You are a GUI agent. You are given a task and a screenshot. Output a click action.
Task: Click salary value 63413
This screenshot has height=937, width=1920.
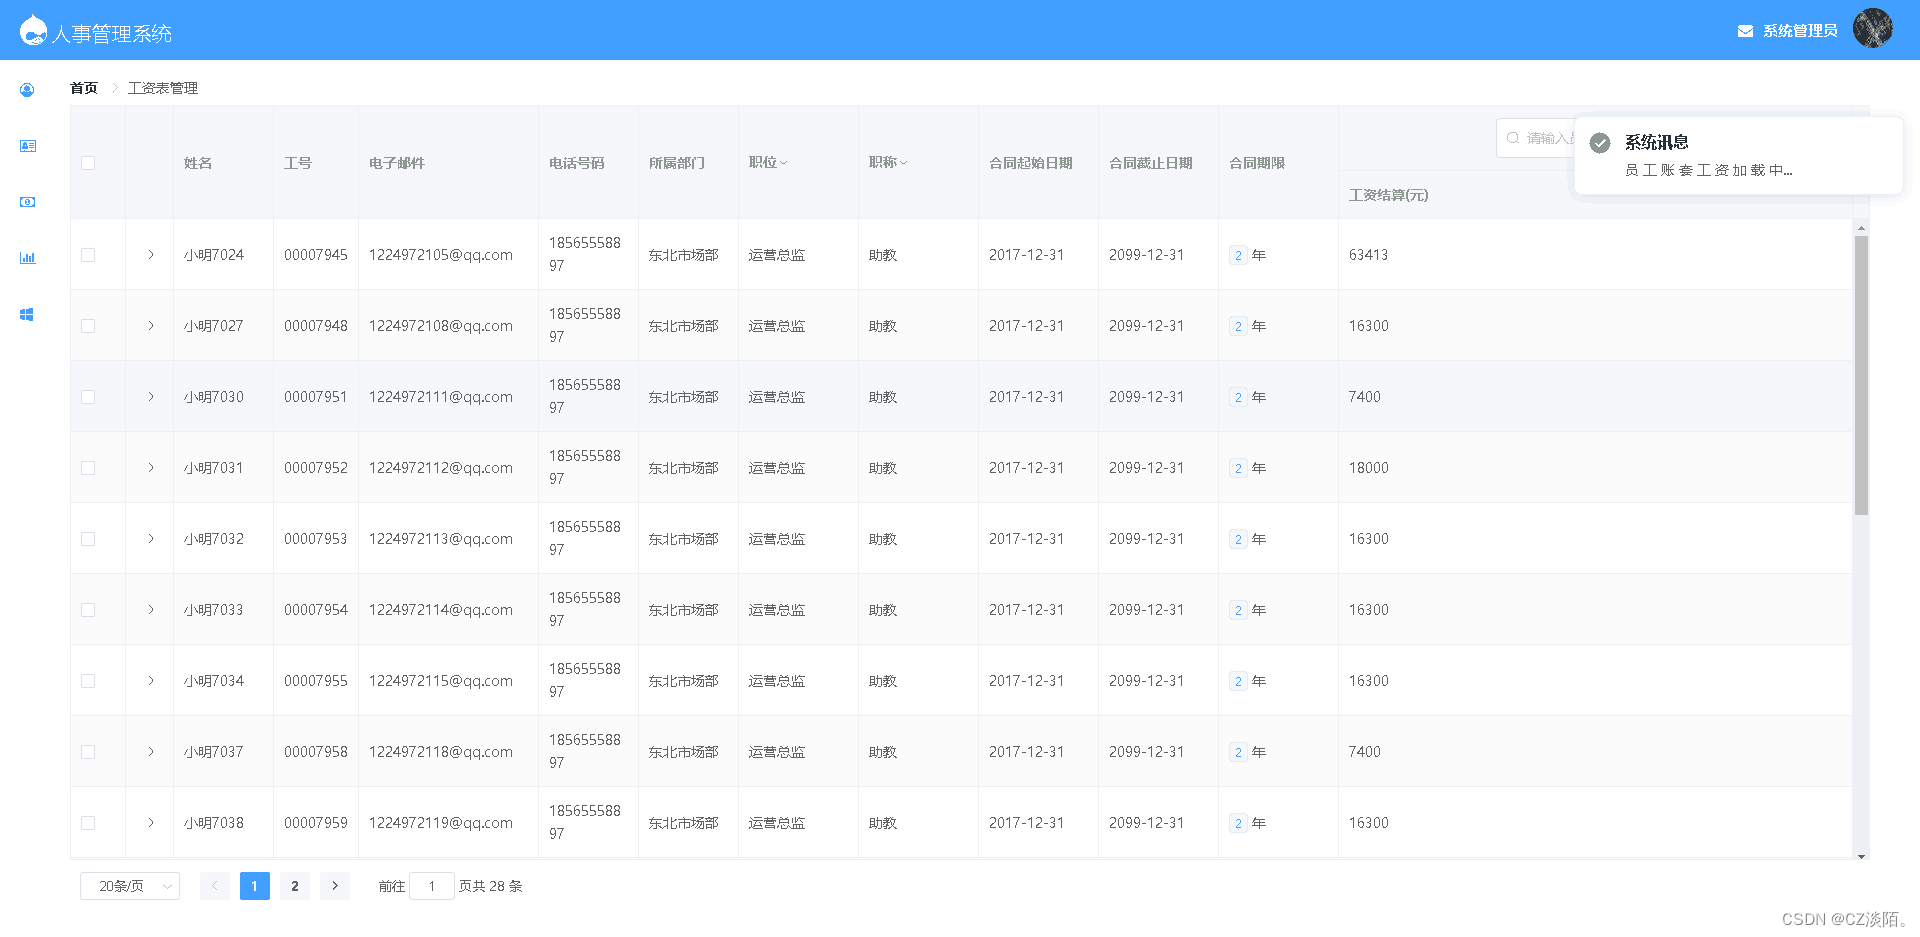tap(1368, 255)
